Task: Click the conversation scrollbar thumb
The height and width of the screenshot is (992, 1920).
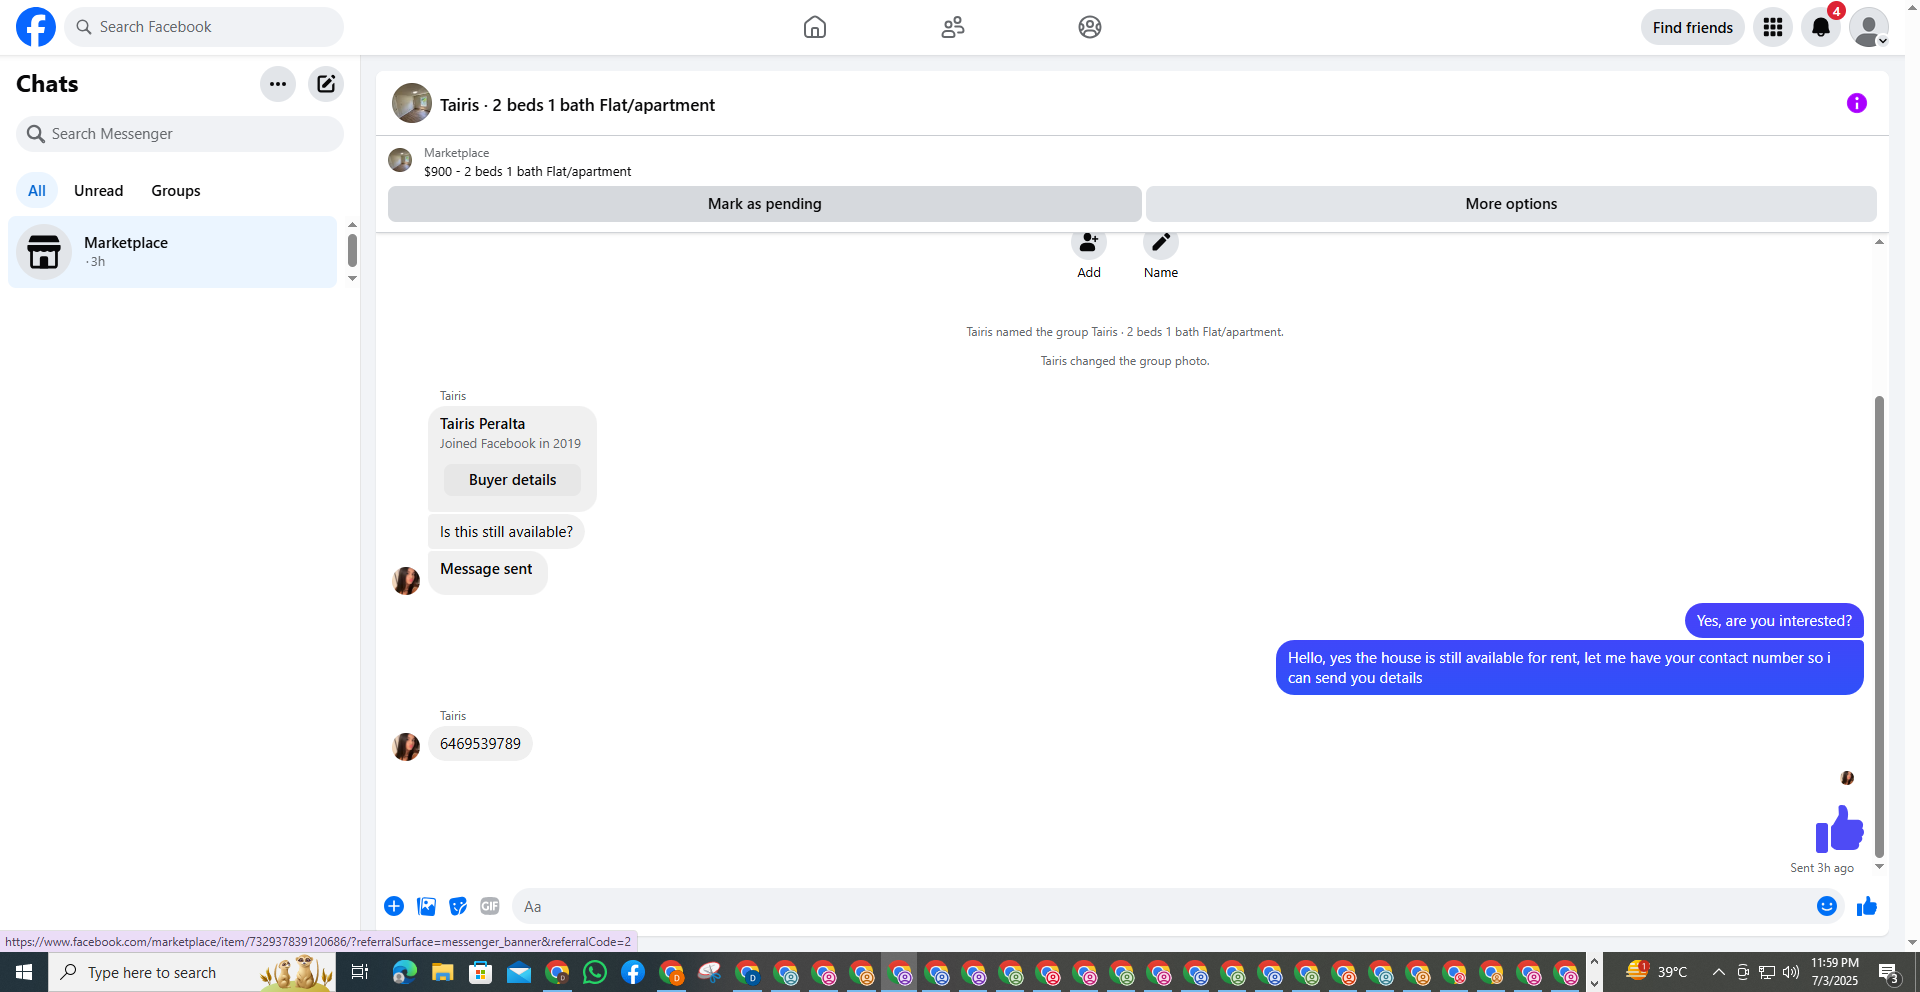Action: 1879,627
